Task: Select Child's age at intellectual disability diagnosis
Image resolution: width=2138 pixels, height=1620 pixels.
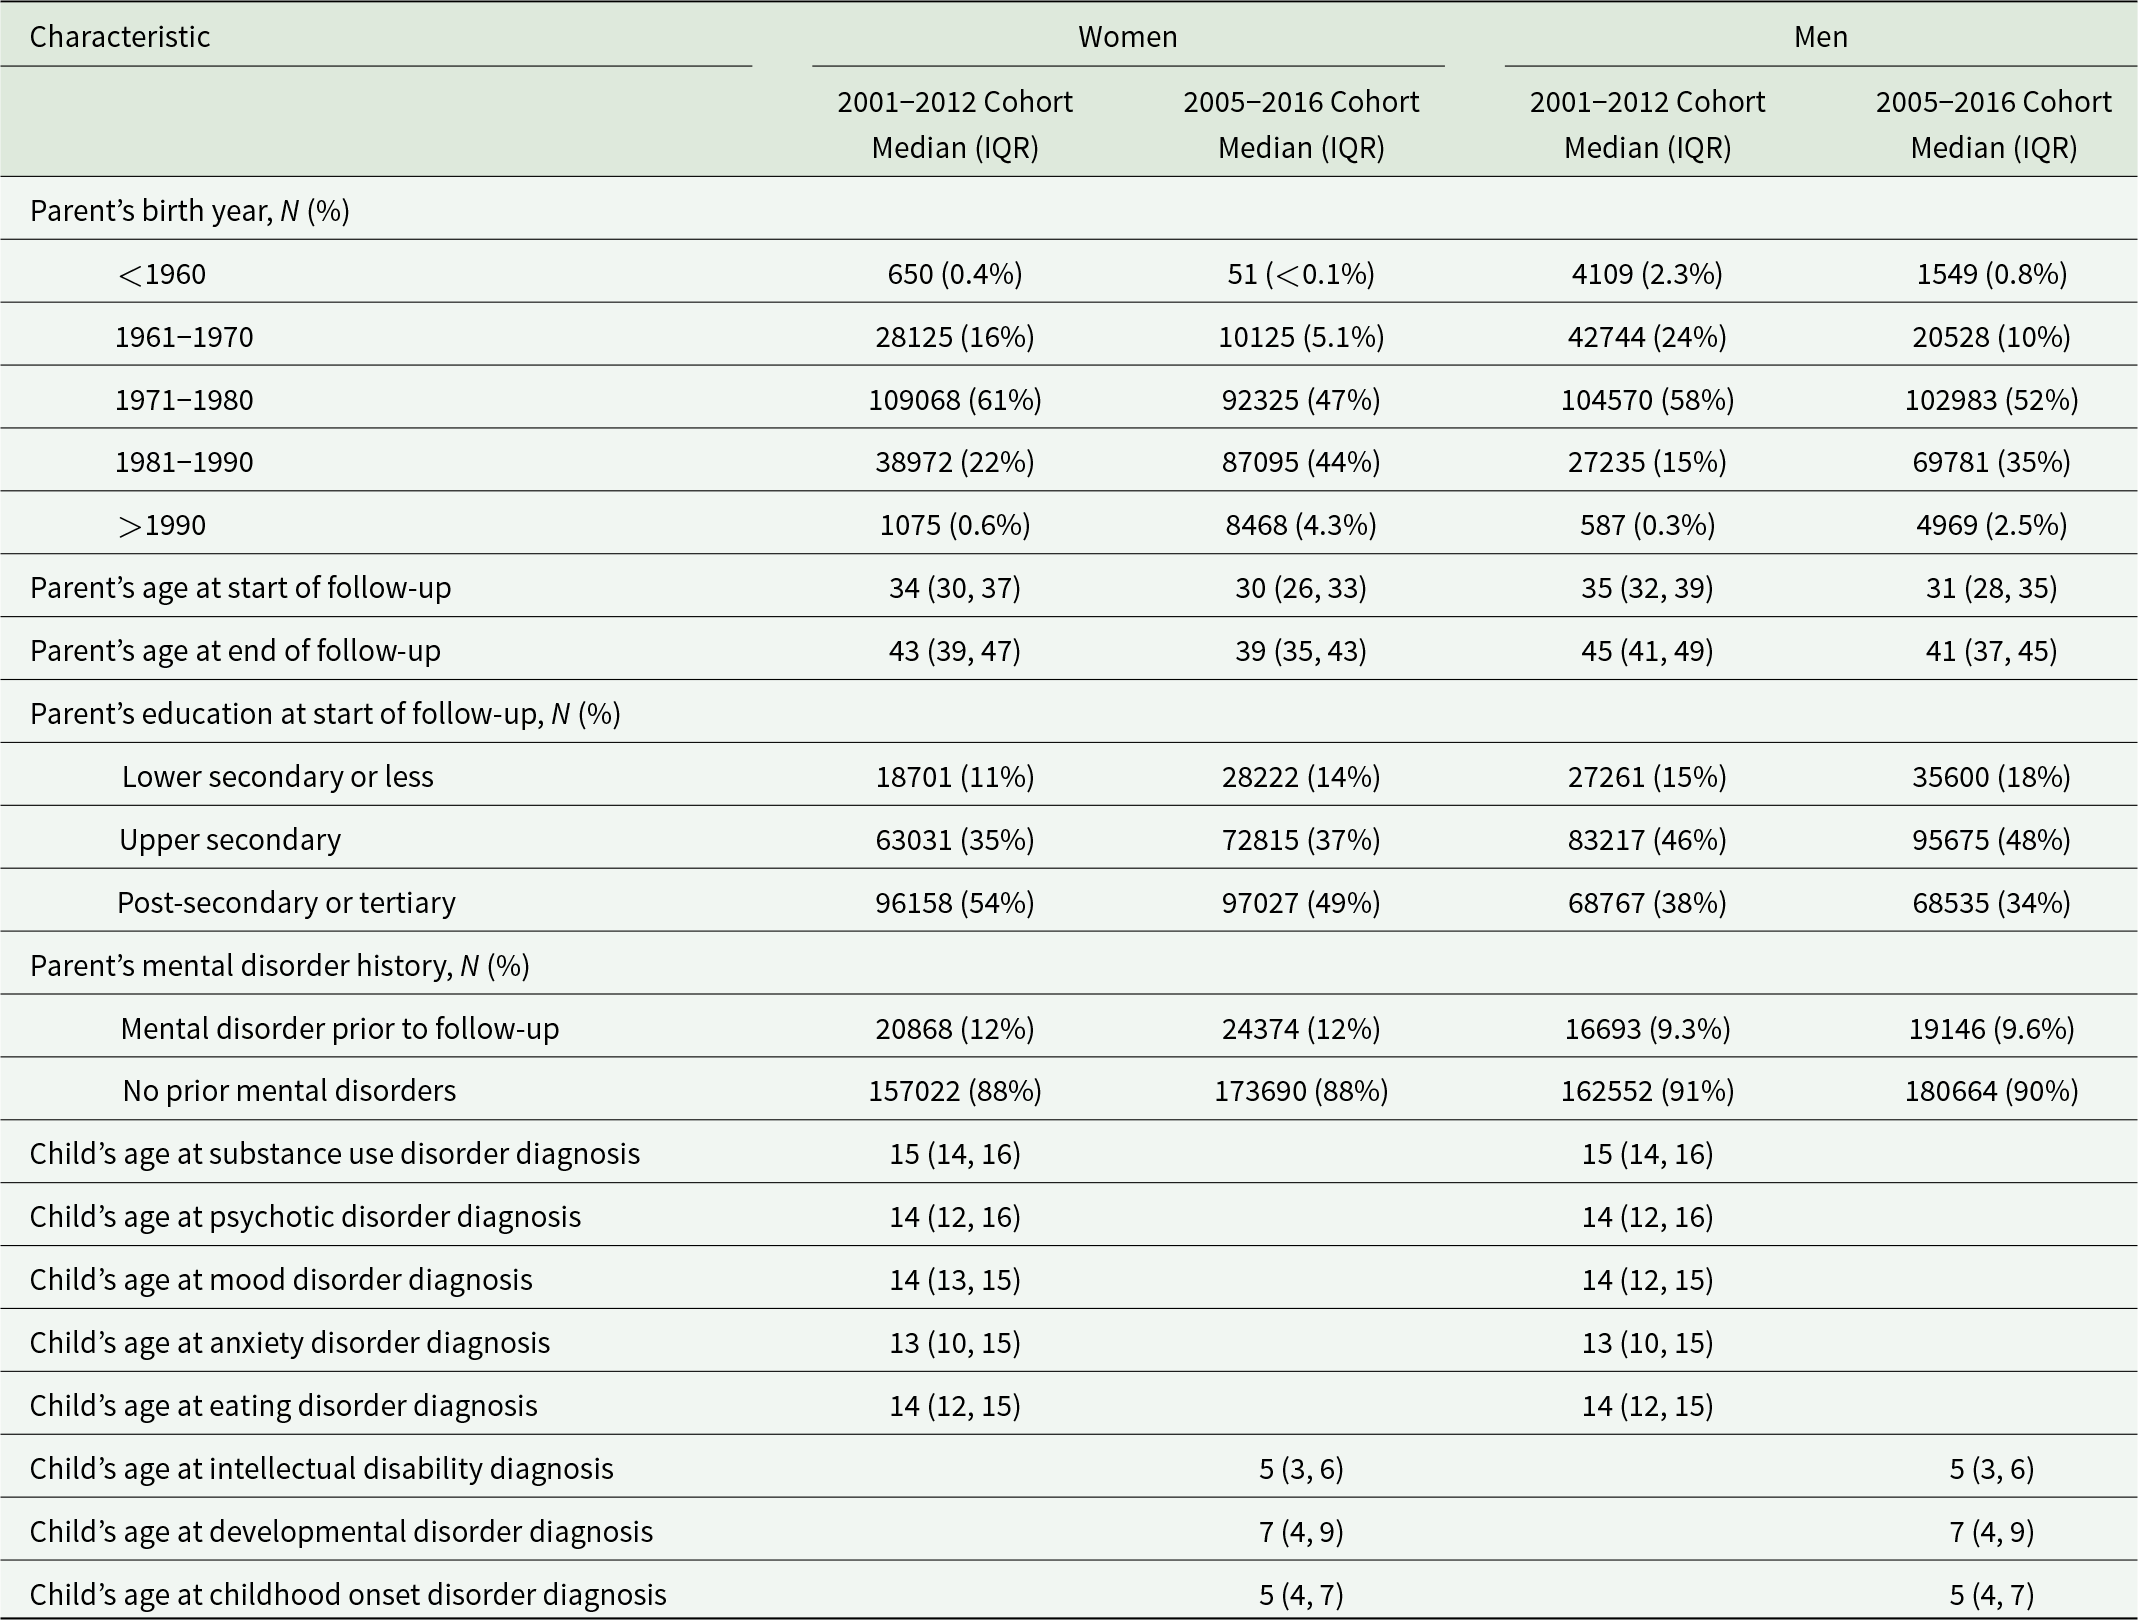Action: [321, 1468]
